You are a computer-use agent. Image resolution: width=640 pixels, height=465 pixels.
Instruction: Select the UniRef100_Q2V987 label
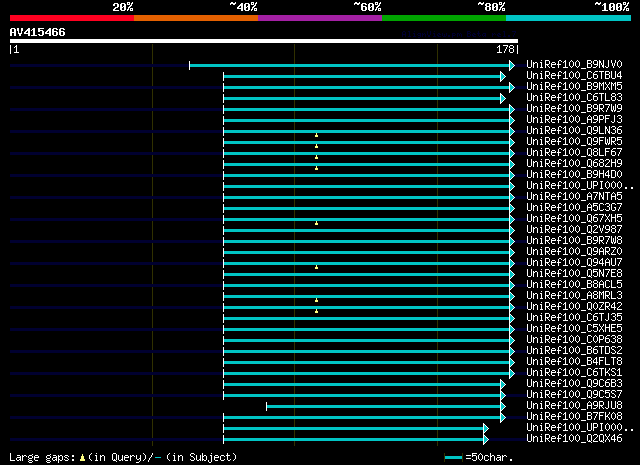pyautogui.click(x=574, y=230)
